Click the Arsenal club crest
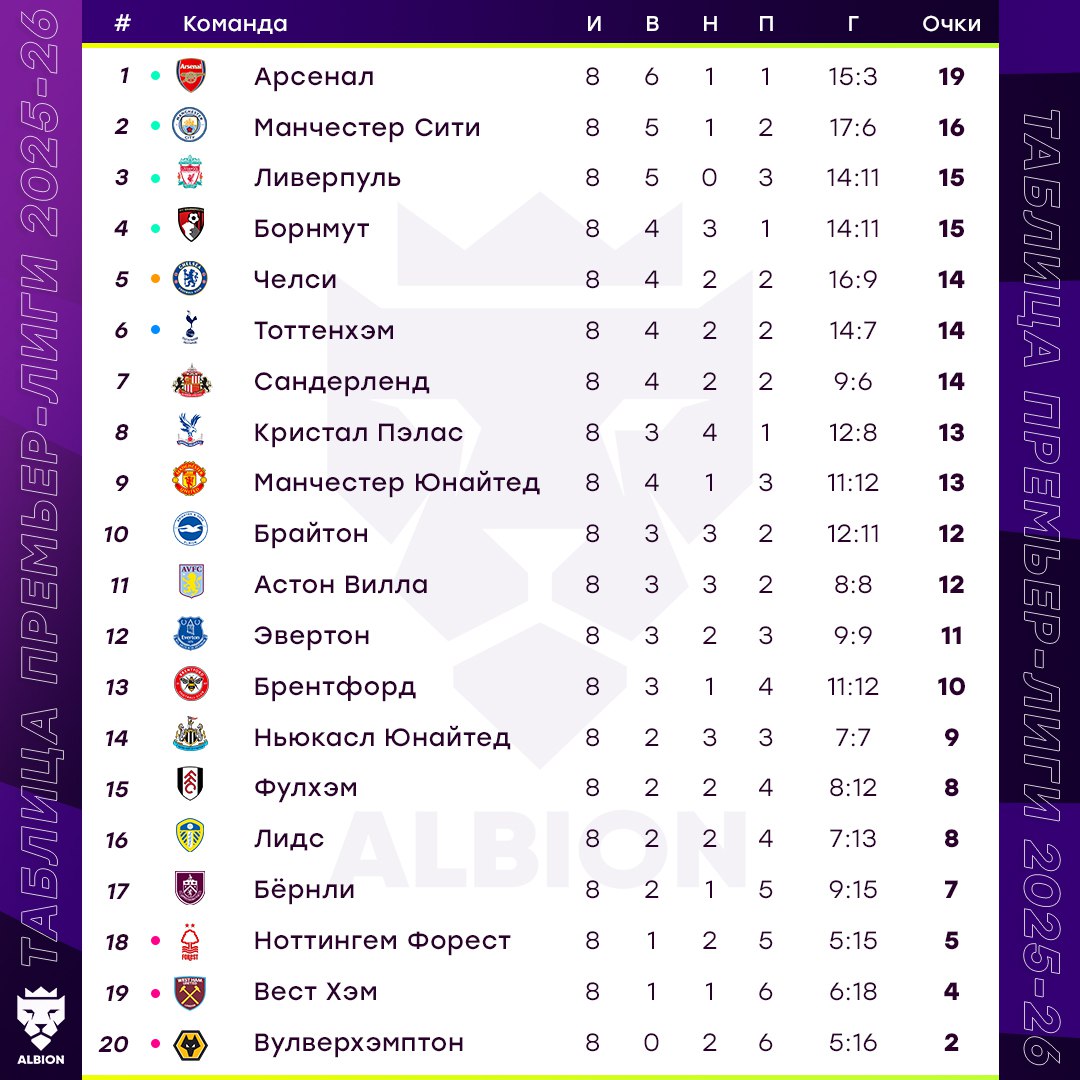Screen dimensions: 1080x1080 [190, 76]
